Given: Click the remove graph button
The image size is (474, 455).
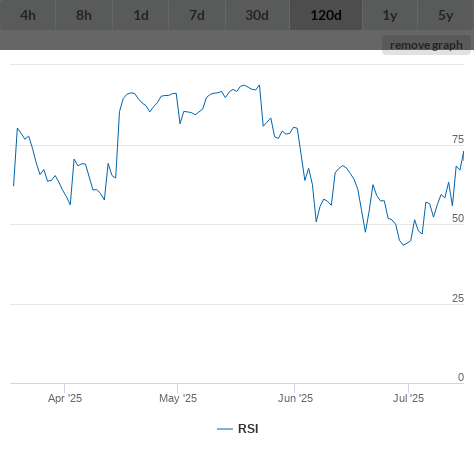Looking at the screenshot, I should pyautogui.click(x=426, y=45).
